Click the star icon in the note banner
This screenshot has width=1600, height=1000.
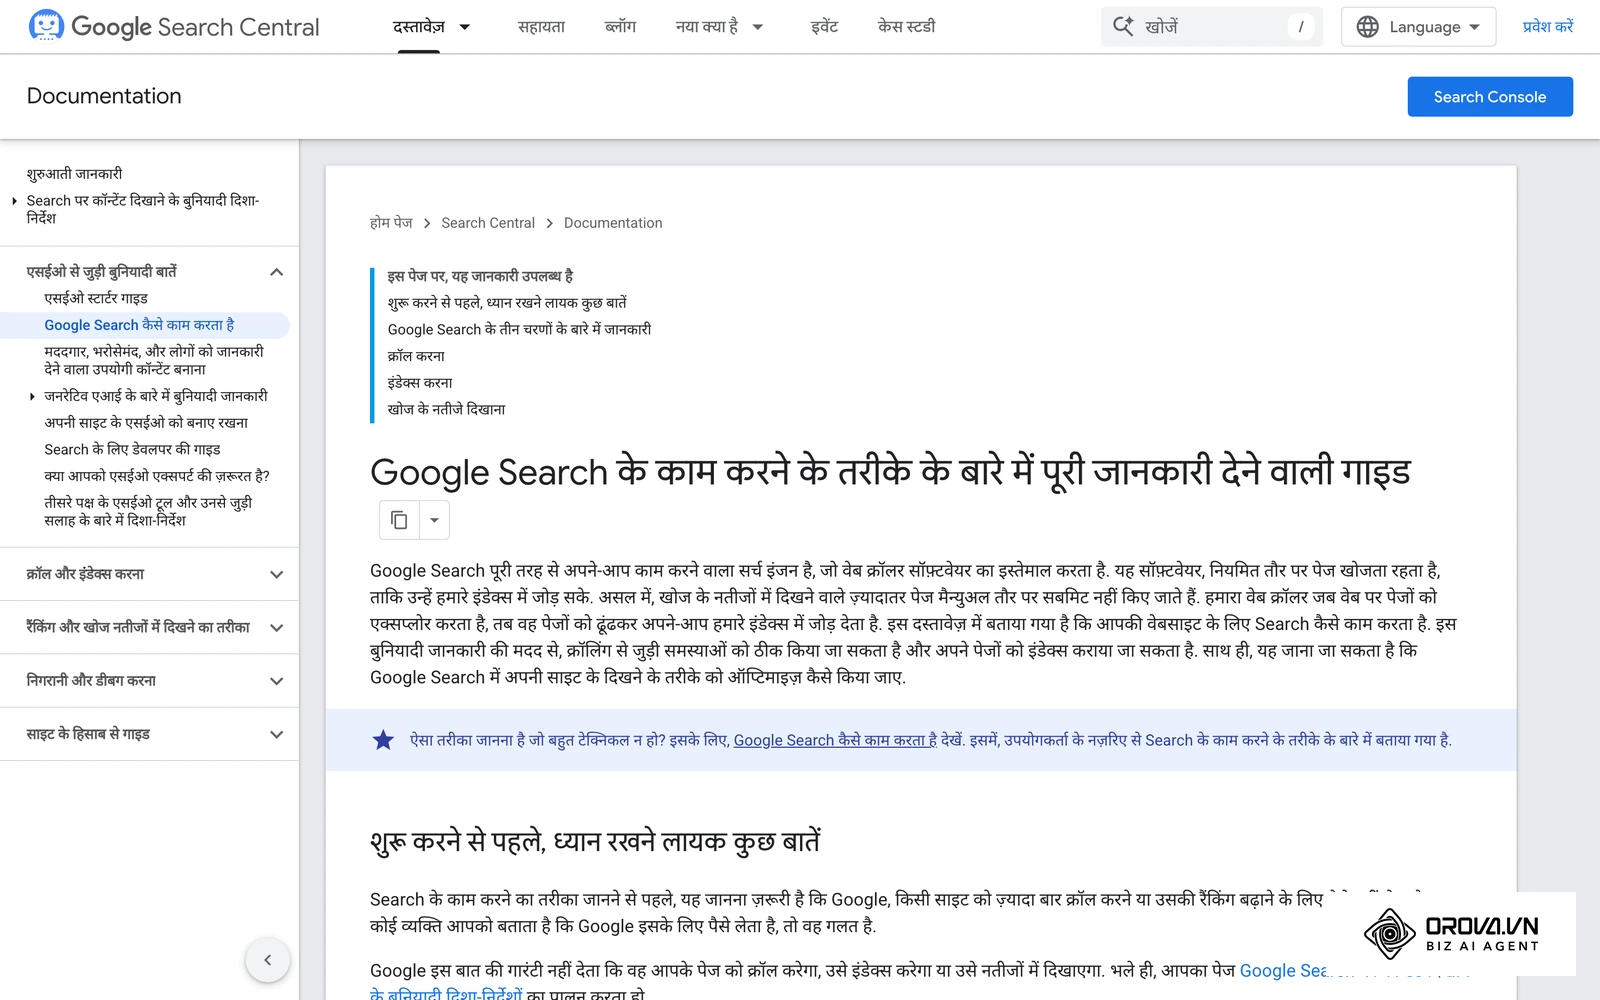(x=383, y=740)
